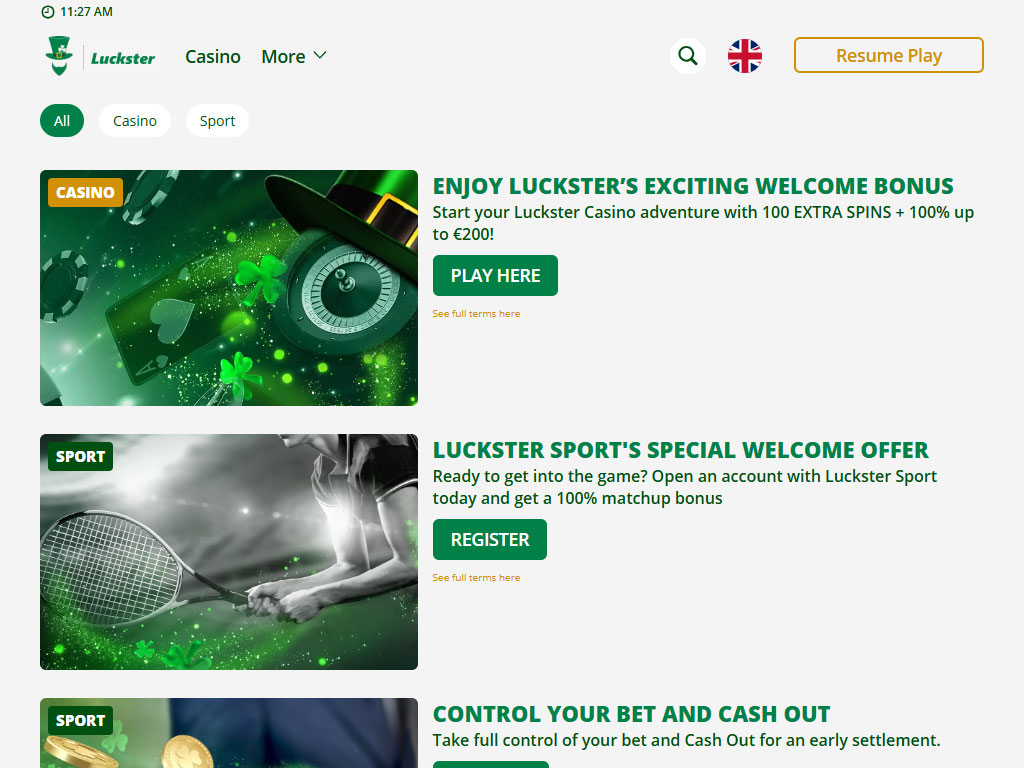Click the SPORT badge on the coins image
1024x768 pixels.
pyautogui.click(x=80, y=720)
